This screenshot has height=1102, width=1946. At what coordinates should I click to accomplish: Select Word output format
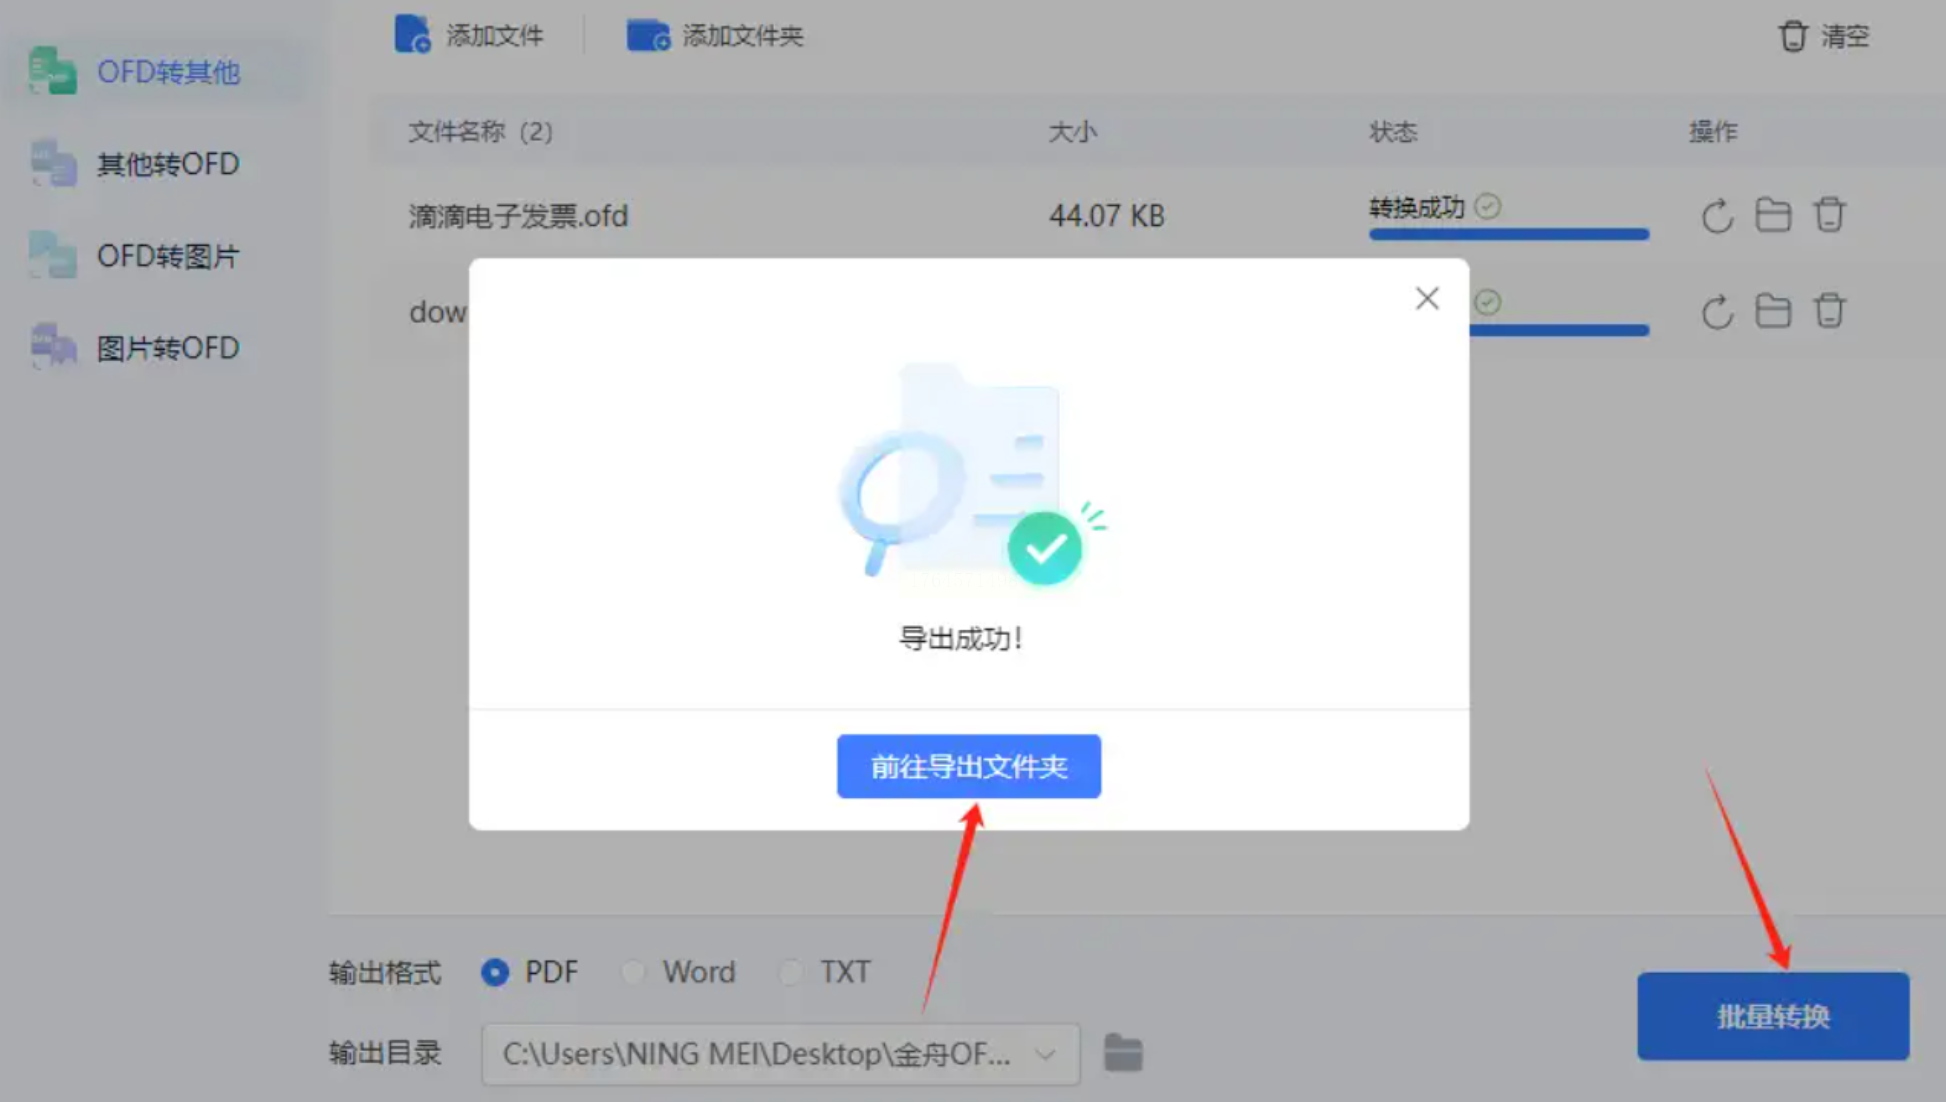[x=633, y=972]
